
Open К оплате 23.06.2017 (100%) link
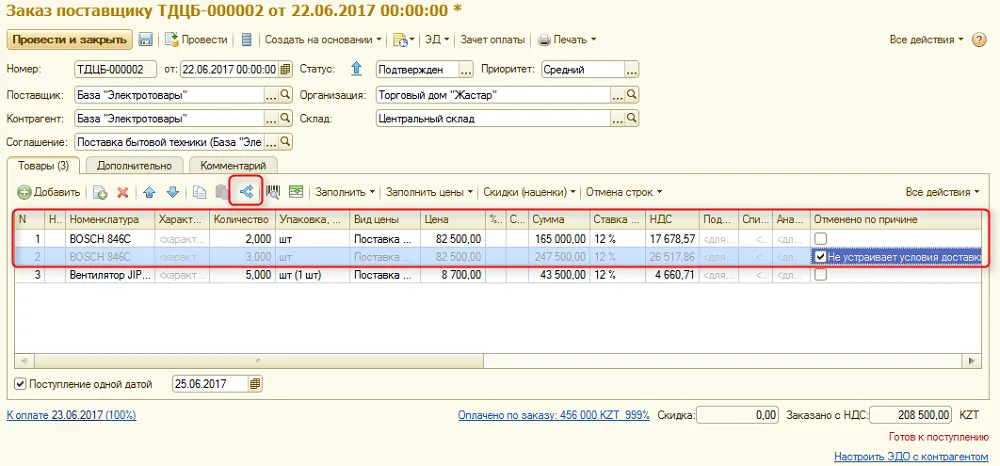(x=71, y=415)
